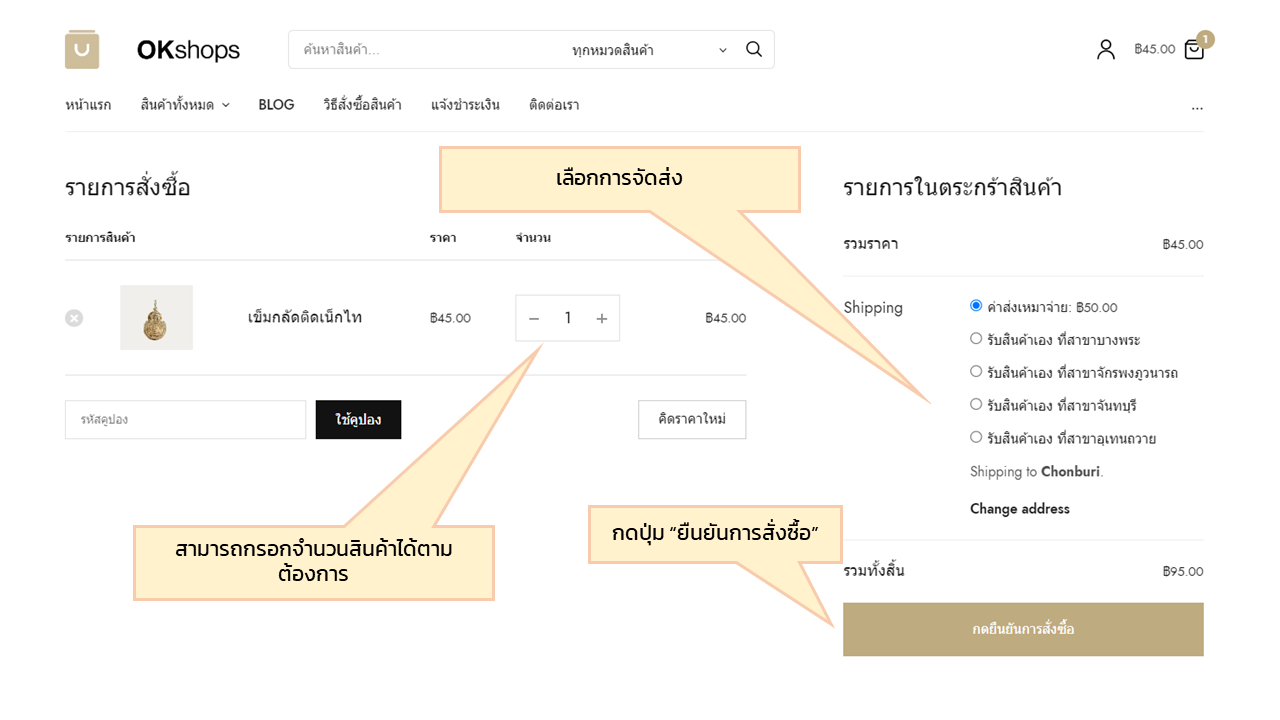This screenshot has height=720, width=1280.
Task: Click the search magnifier icon
Action: click(x=754, y=49)
